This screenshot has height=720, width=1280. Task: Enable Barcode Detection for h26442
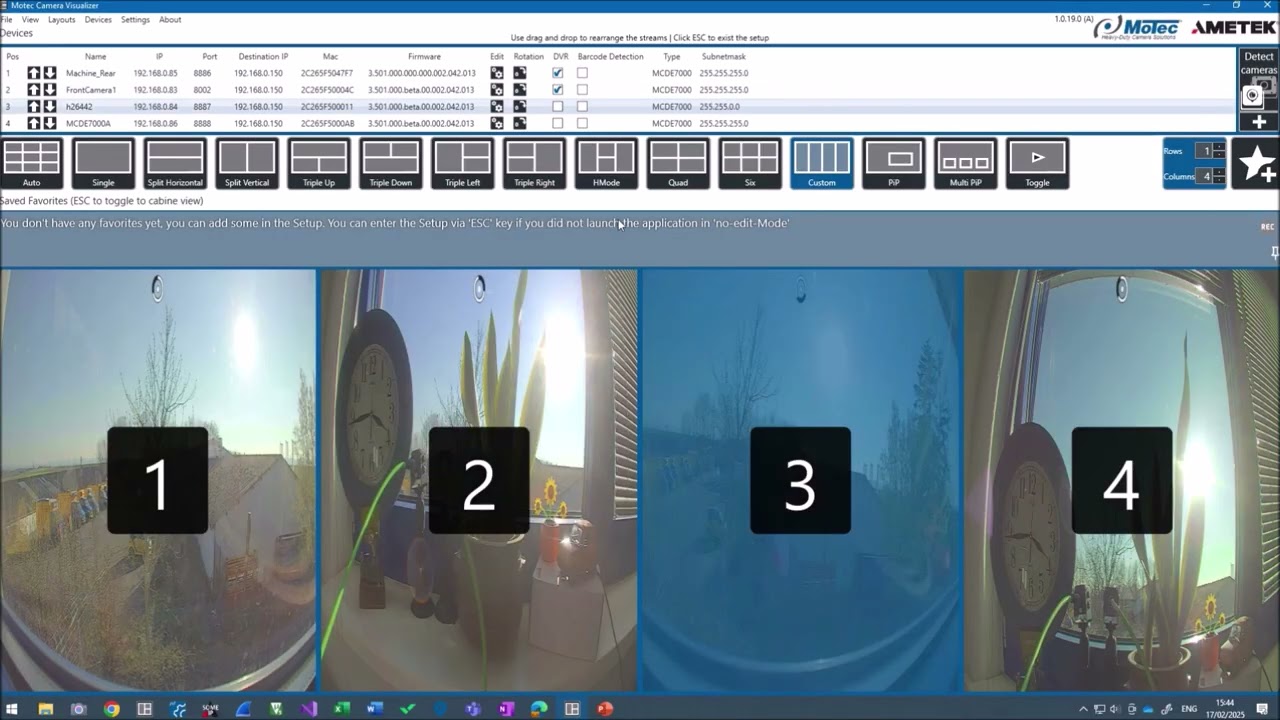[582, 107]
